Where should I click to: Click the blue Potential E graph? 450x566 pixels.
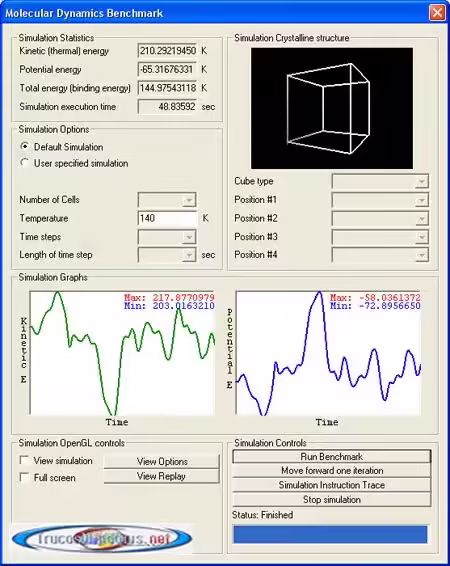click(x=328, y=353)
